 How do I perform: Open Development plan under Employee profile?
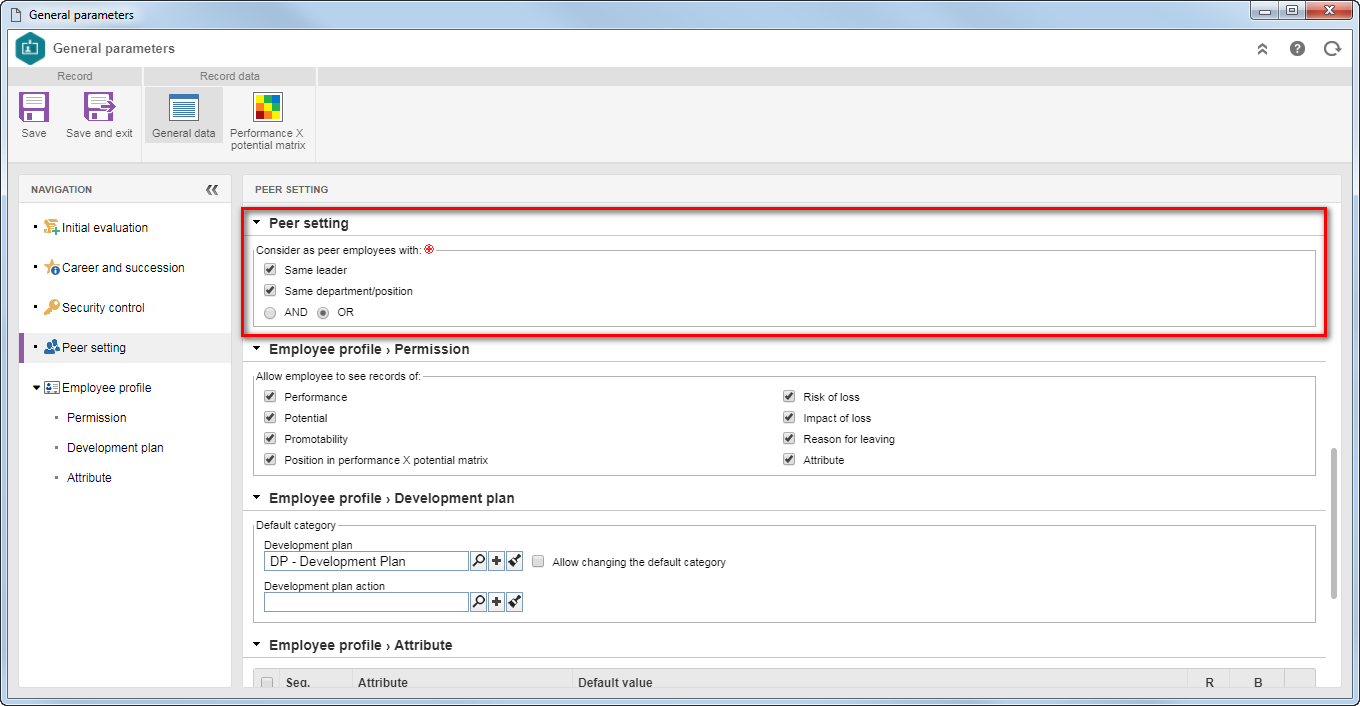[x=115, y=448]
